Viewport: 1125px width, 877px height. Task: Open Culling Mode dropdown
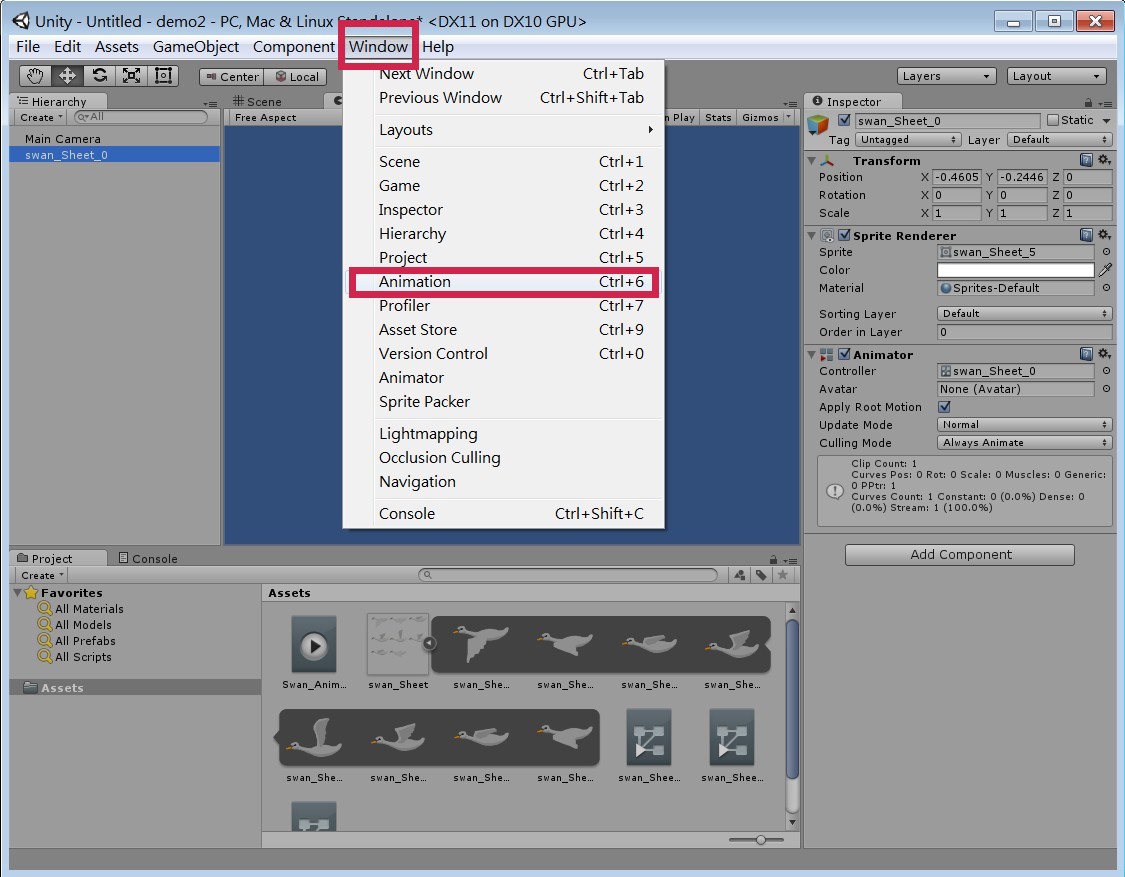coord(1025,443)
